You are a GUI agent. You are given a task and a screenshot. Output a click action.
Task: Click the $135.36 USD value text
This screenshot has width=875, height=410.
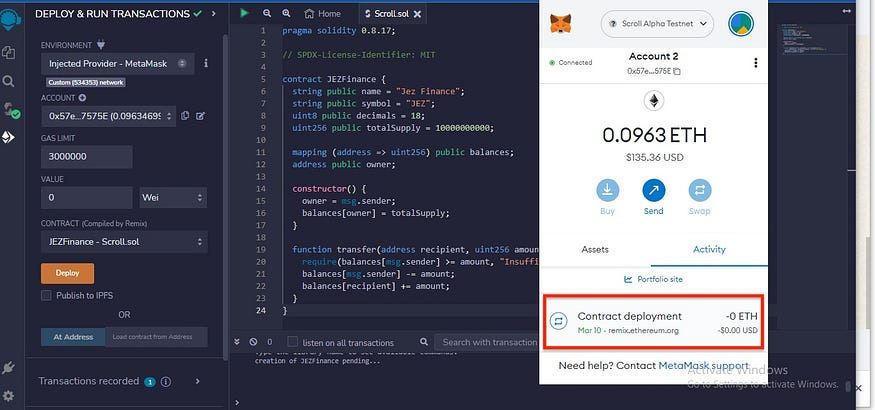tap(654, 158)
